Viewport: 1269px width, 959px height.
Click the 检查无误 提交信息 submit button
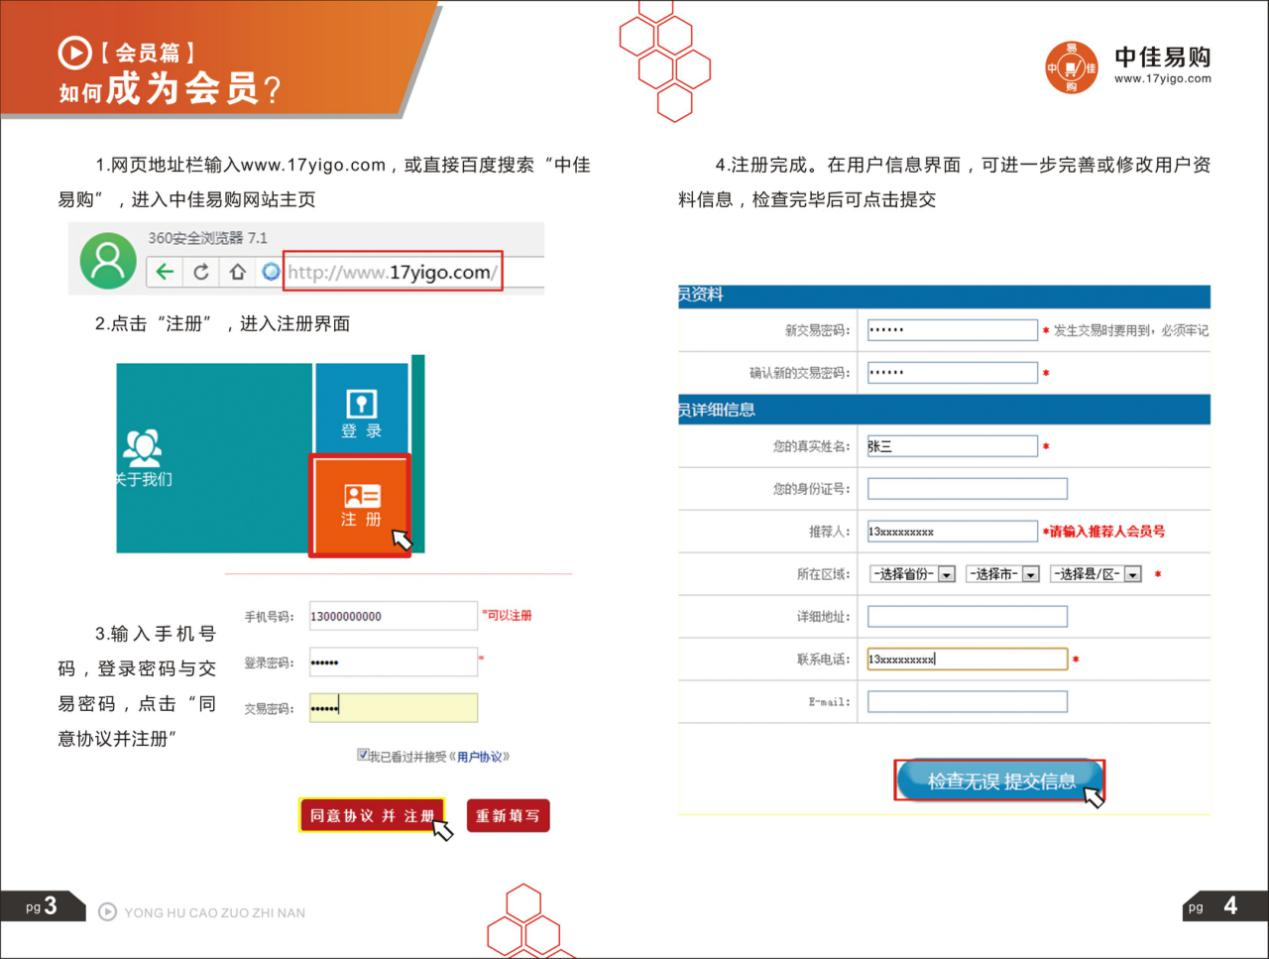click(1000, 780)
